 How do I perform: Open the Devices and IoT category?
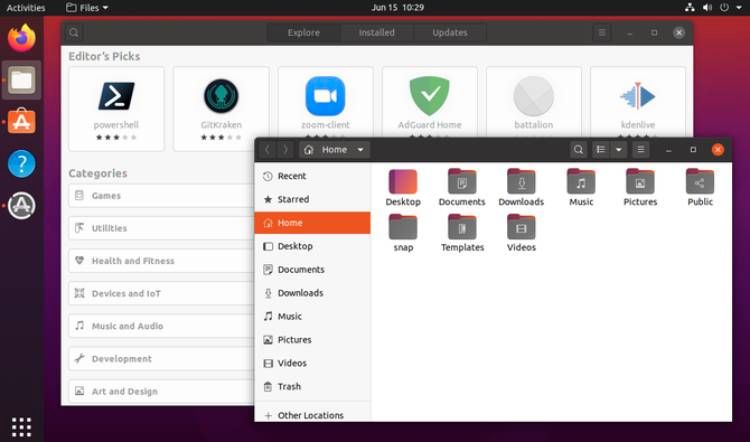(162, 293)
